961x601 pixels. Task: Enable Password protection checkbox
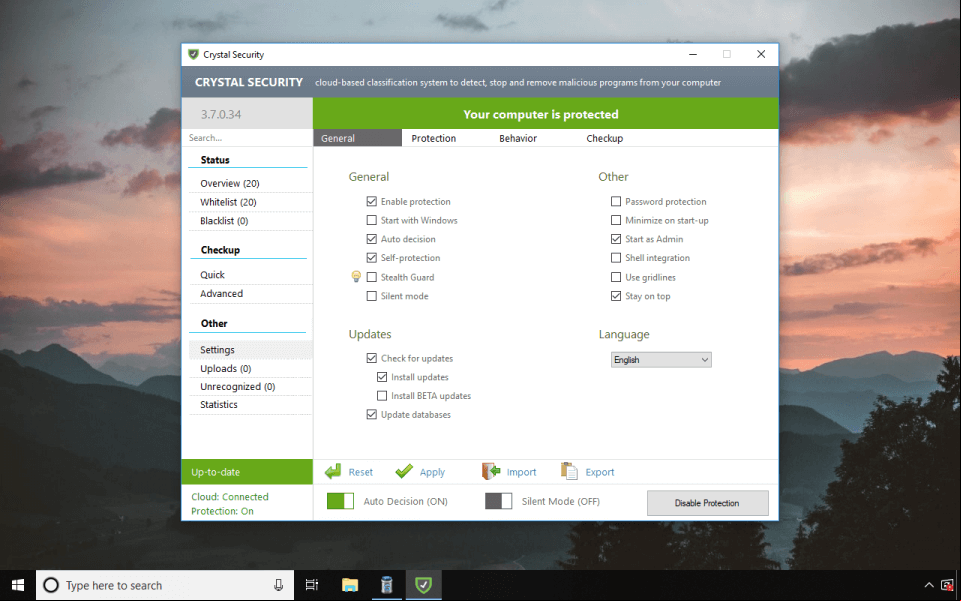[616, 201]
